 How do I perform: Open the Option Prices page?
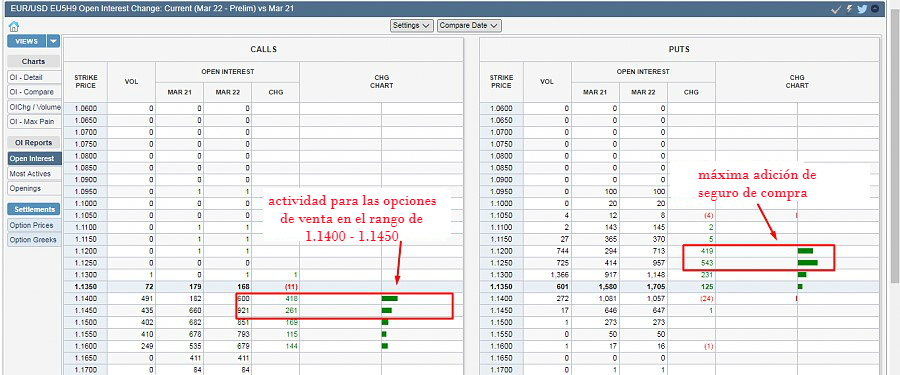33,226
